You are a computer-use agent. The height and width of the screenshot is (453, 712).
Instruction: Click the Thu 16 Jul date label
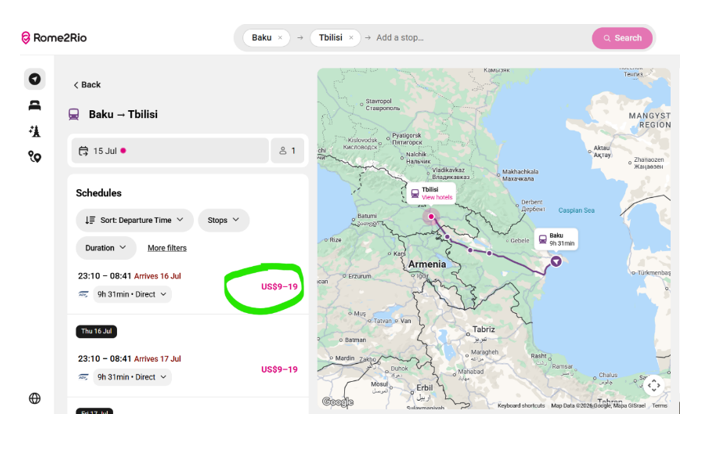point(96,331)
